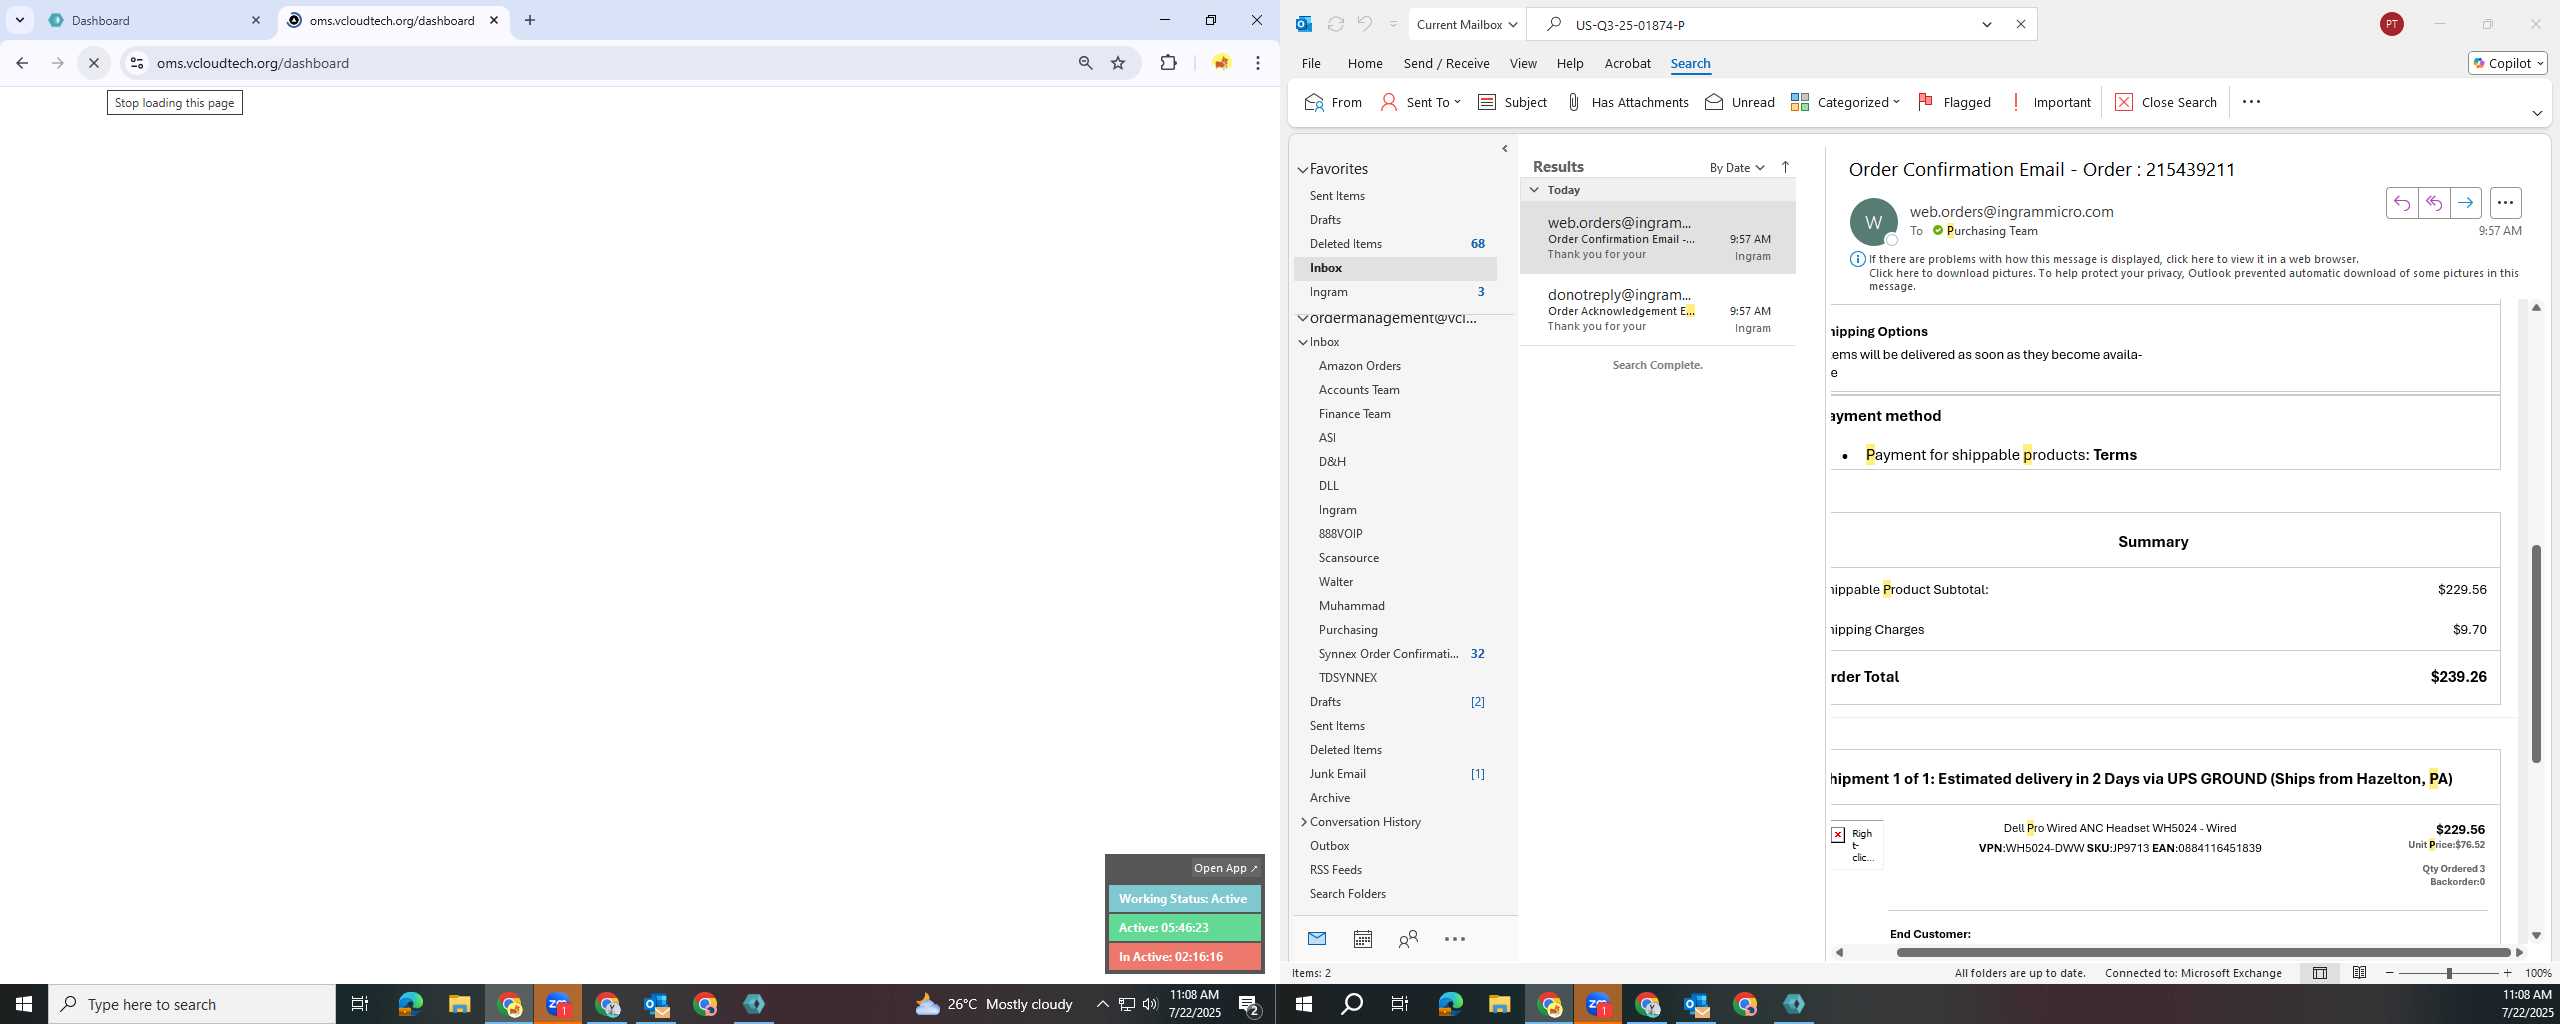Switch to Outlook Home tab
The height and width of the screenshot is (1024, 2560).
pos(1364,63)
